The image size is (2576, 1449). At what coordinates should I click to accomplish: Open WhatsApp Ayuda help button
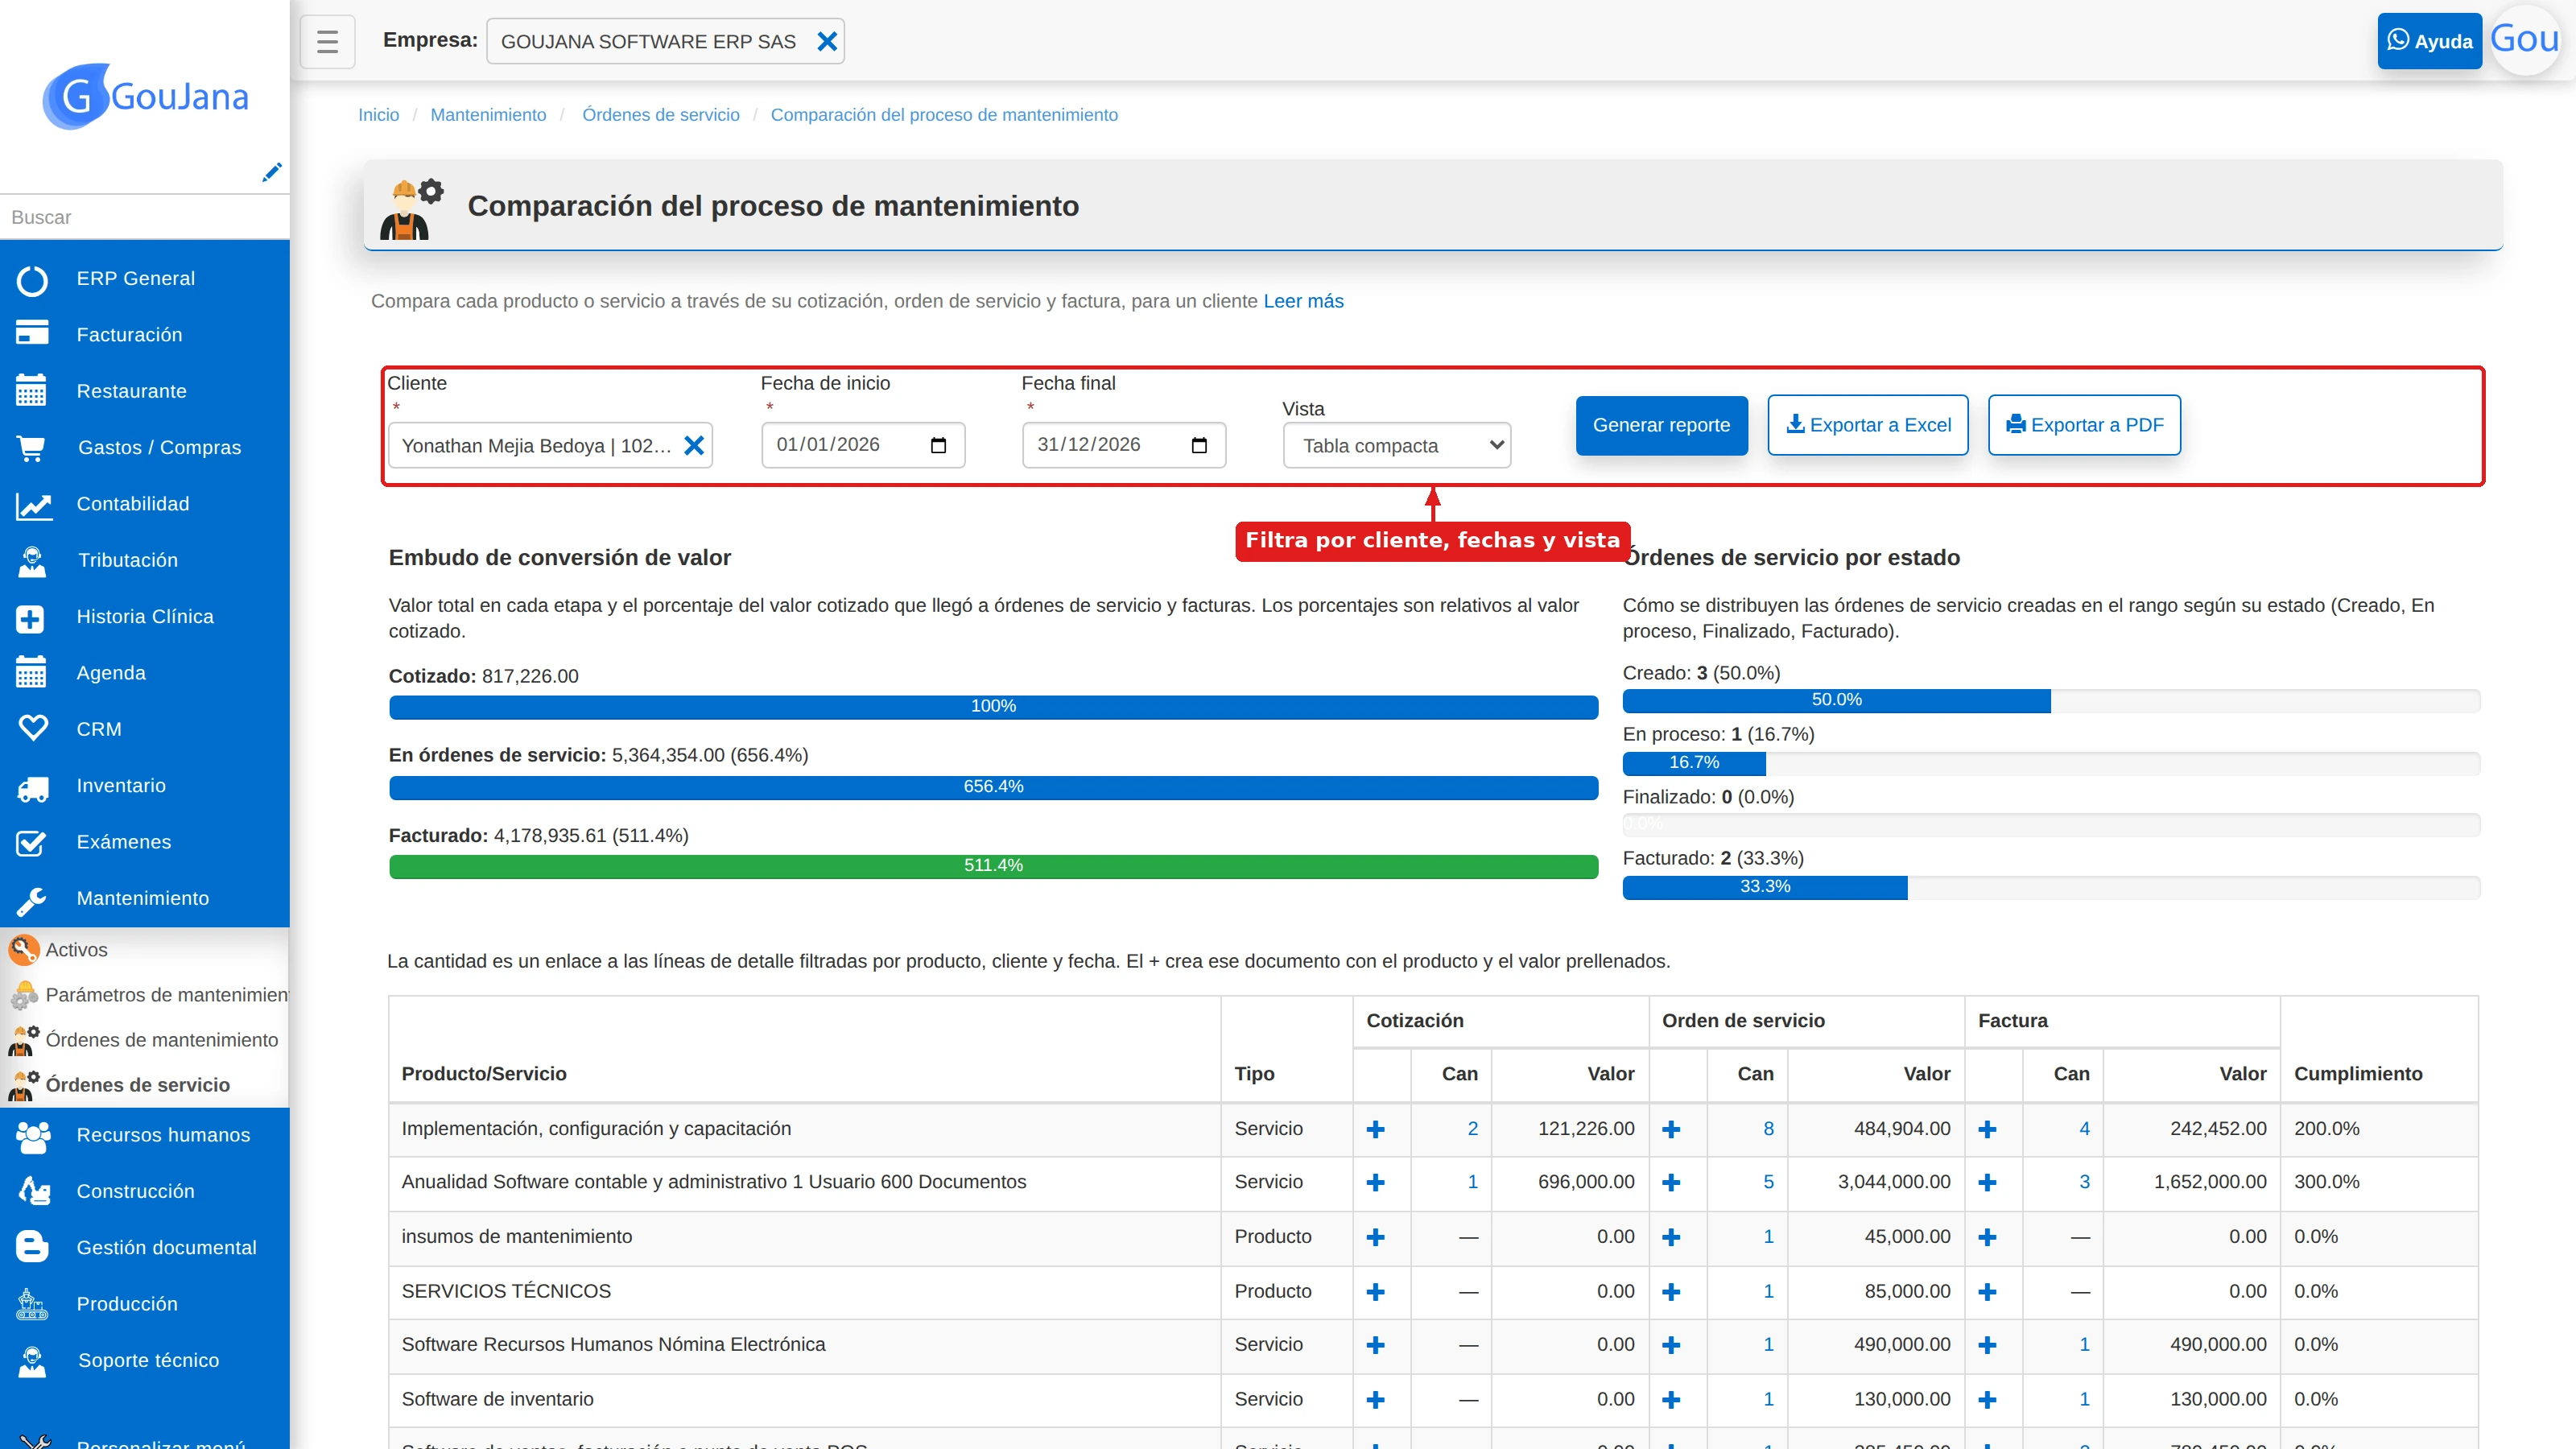point(2429,41)
